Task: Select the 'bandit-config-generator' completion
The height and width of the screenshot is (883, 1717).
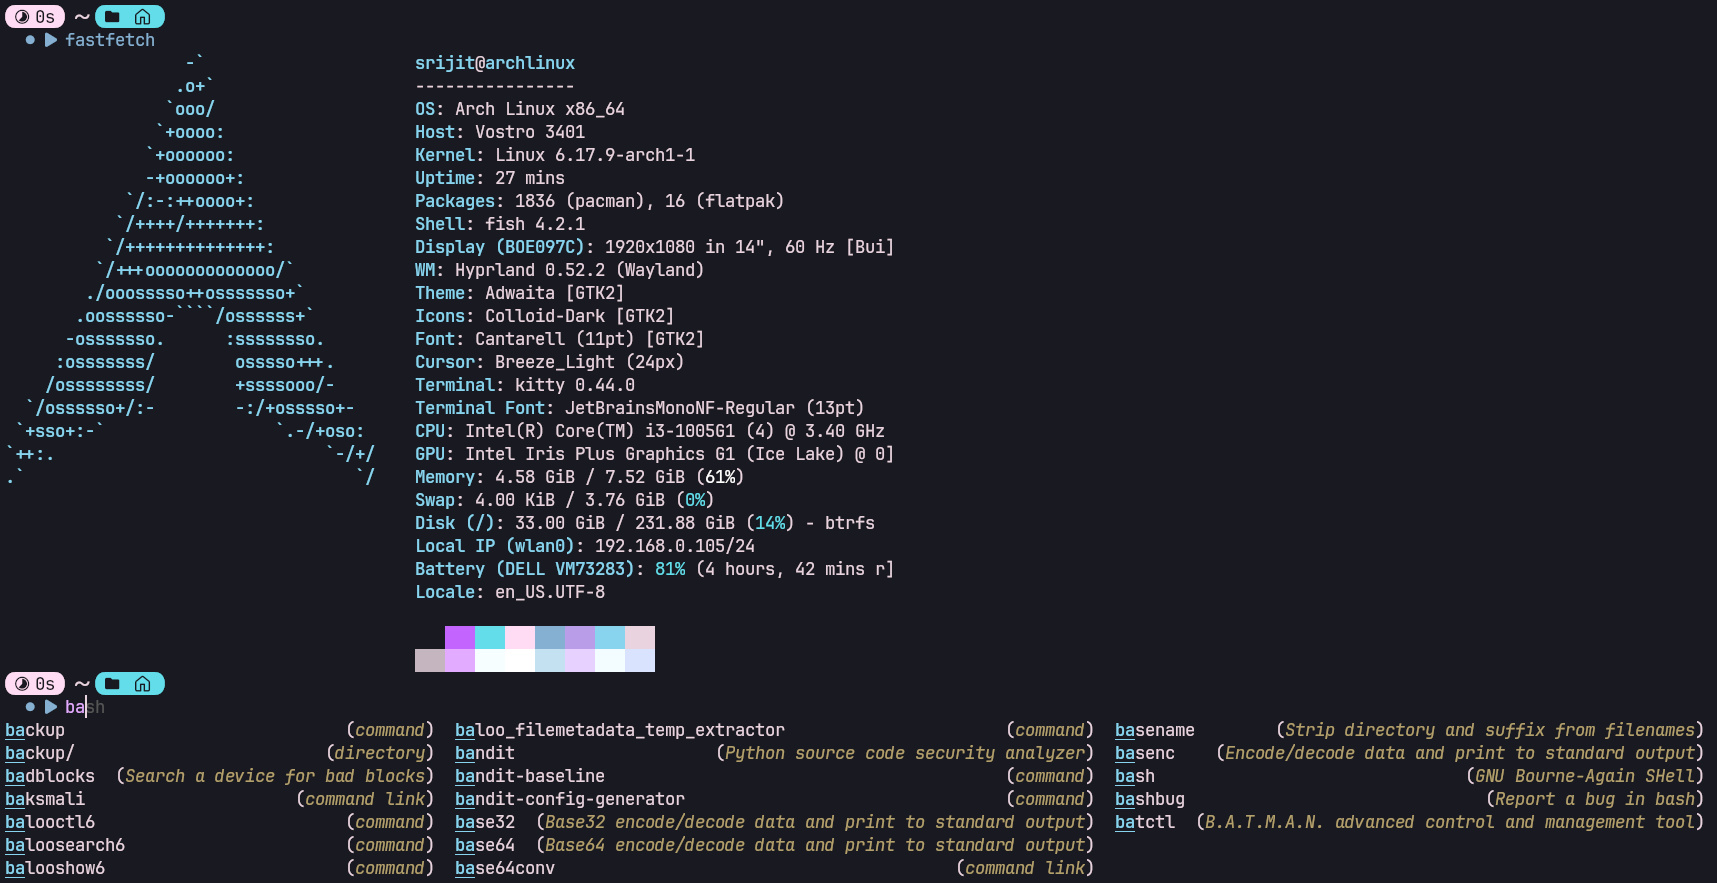Action: [x=774, y=799]
